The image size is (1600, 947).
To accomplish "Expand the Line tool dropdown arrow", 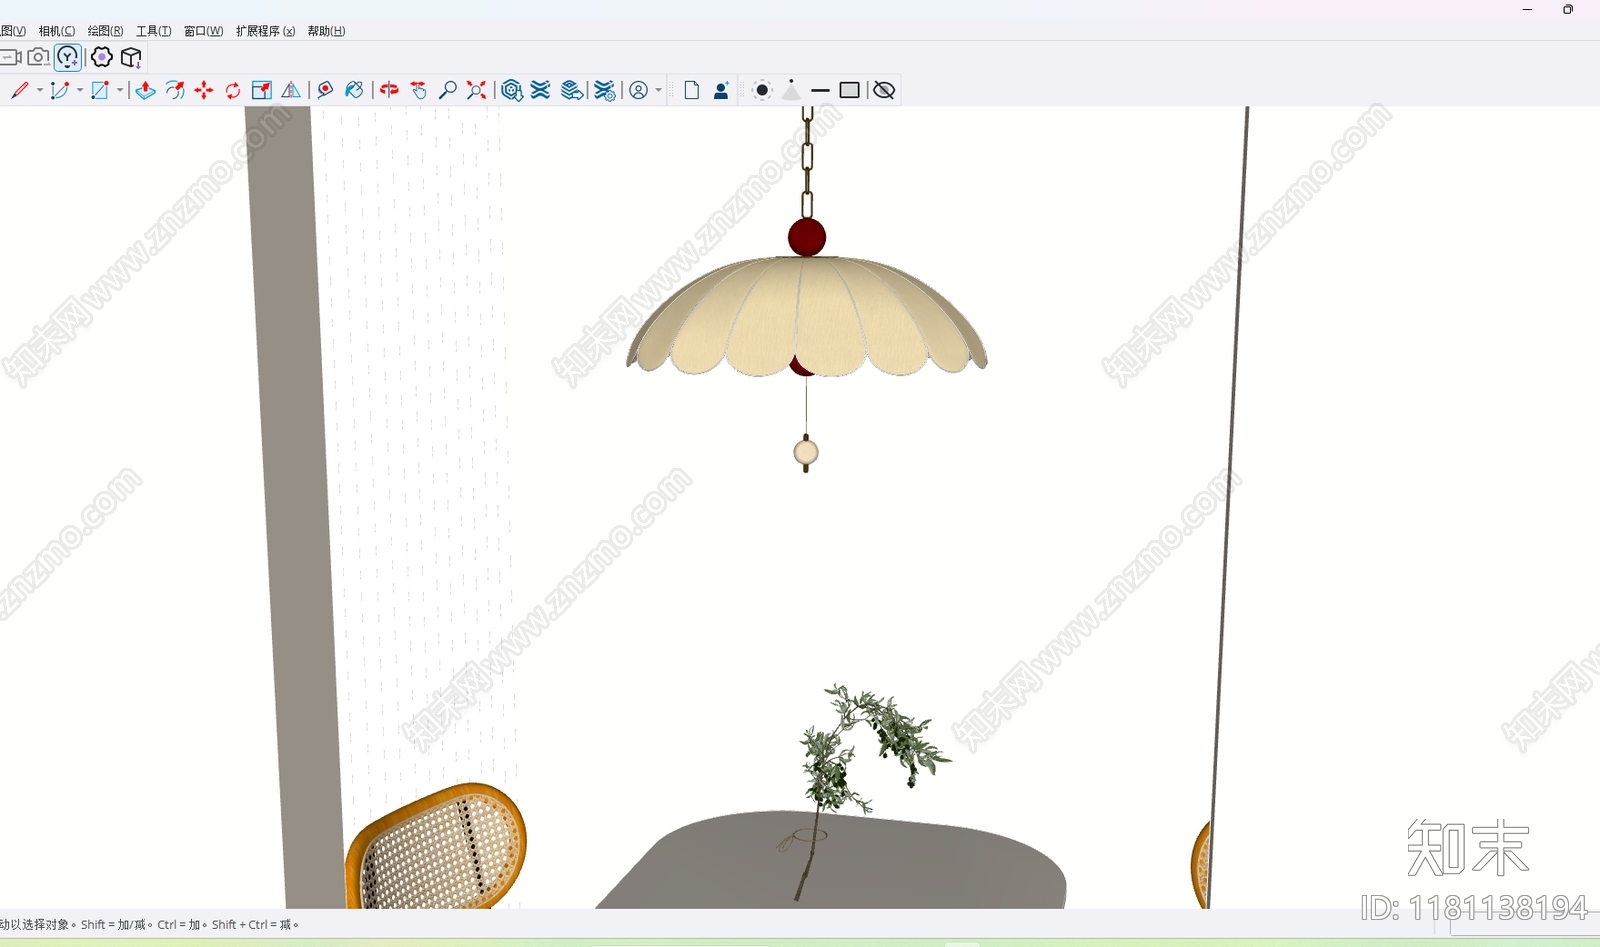I will click(x=40, y=90).
